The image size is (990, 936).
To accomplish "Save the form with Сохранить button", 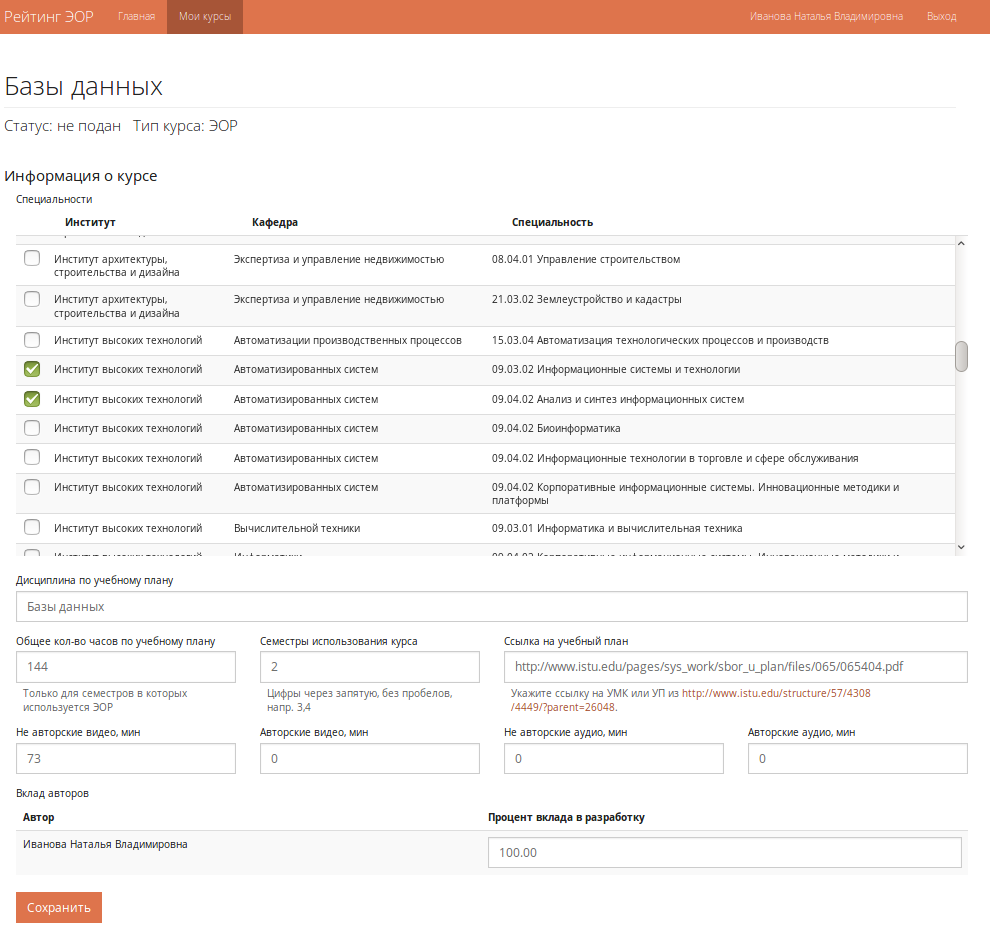I will [59, 908].
